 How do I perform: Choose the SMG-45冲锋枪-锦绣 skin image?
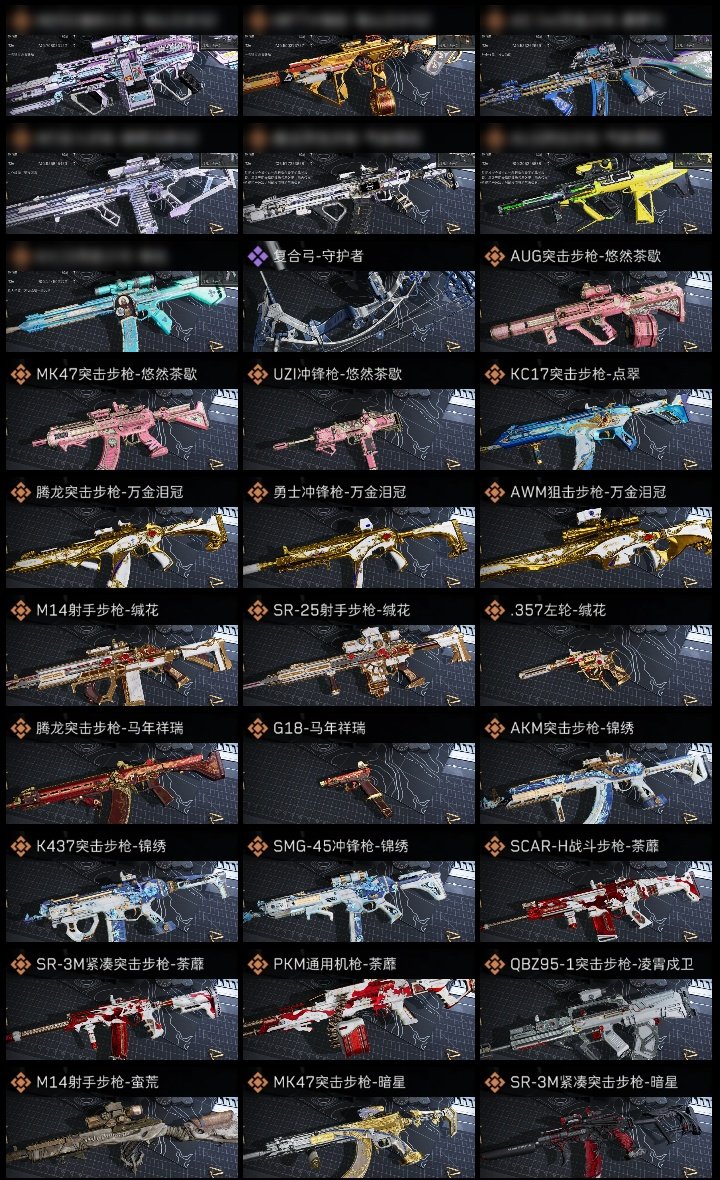(x=359, y=902)
